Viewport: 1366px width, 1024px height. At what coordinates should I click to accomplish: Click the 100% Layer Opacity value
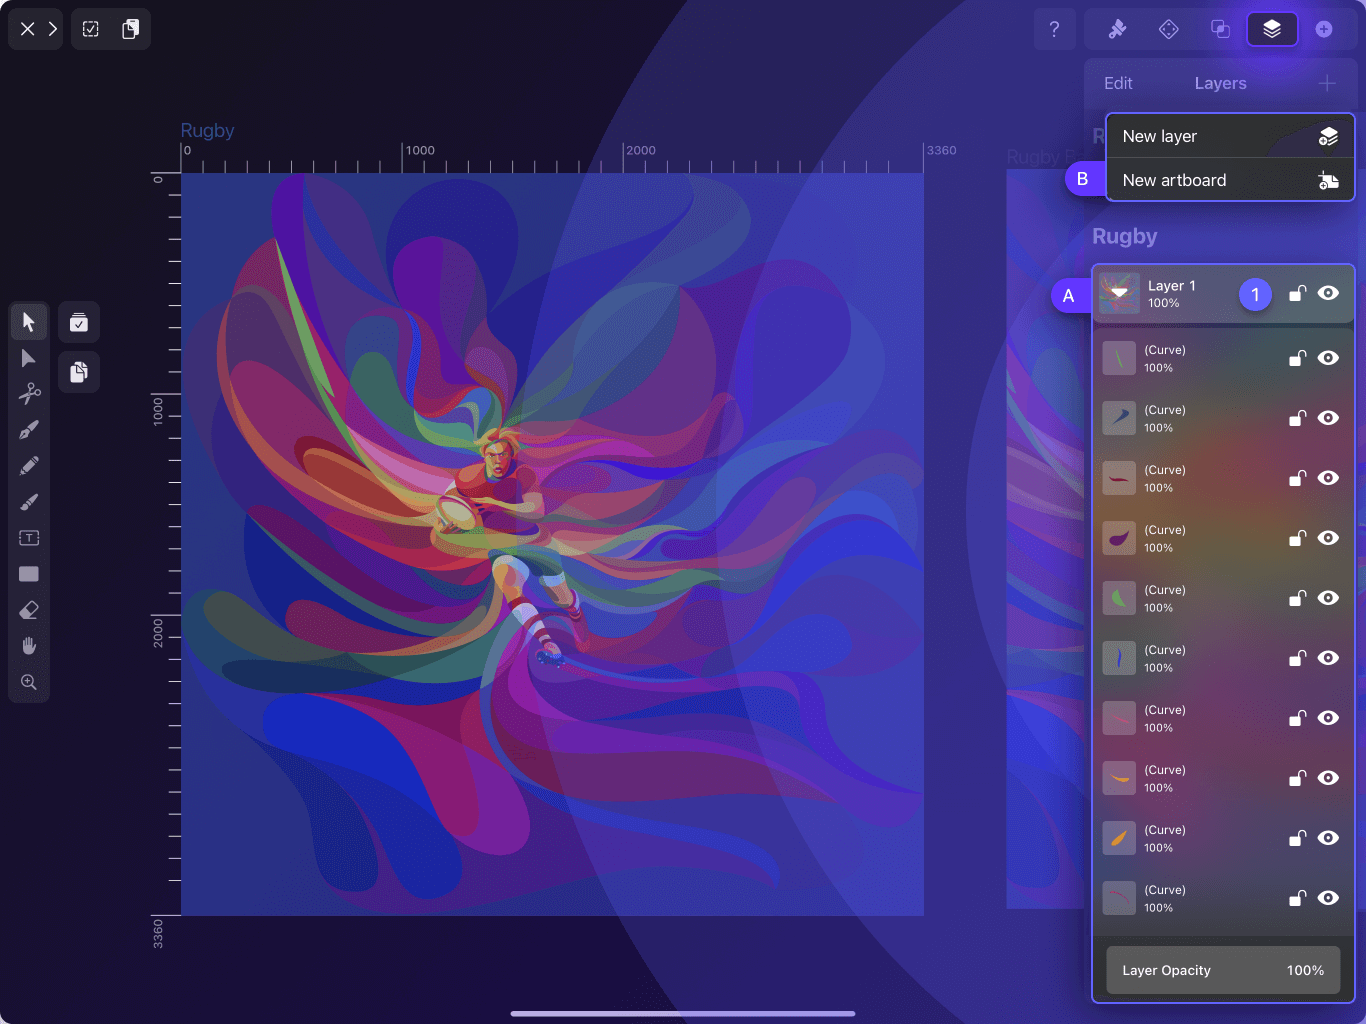[1305, 970]
